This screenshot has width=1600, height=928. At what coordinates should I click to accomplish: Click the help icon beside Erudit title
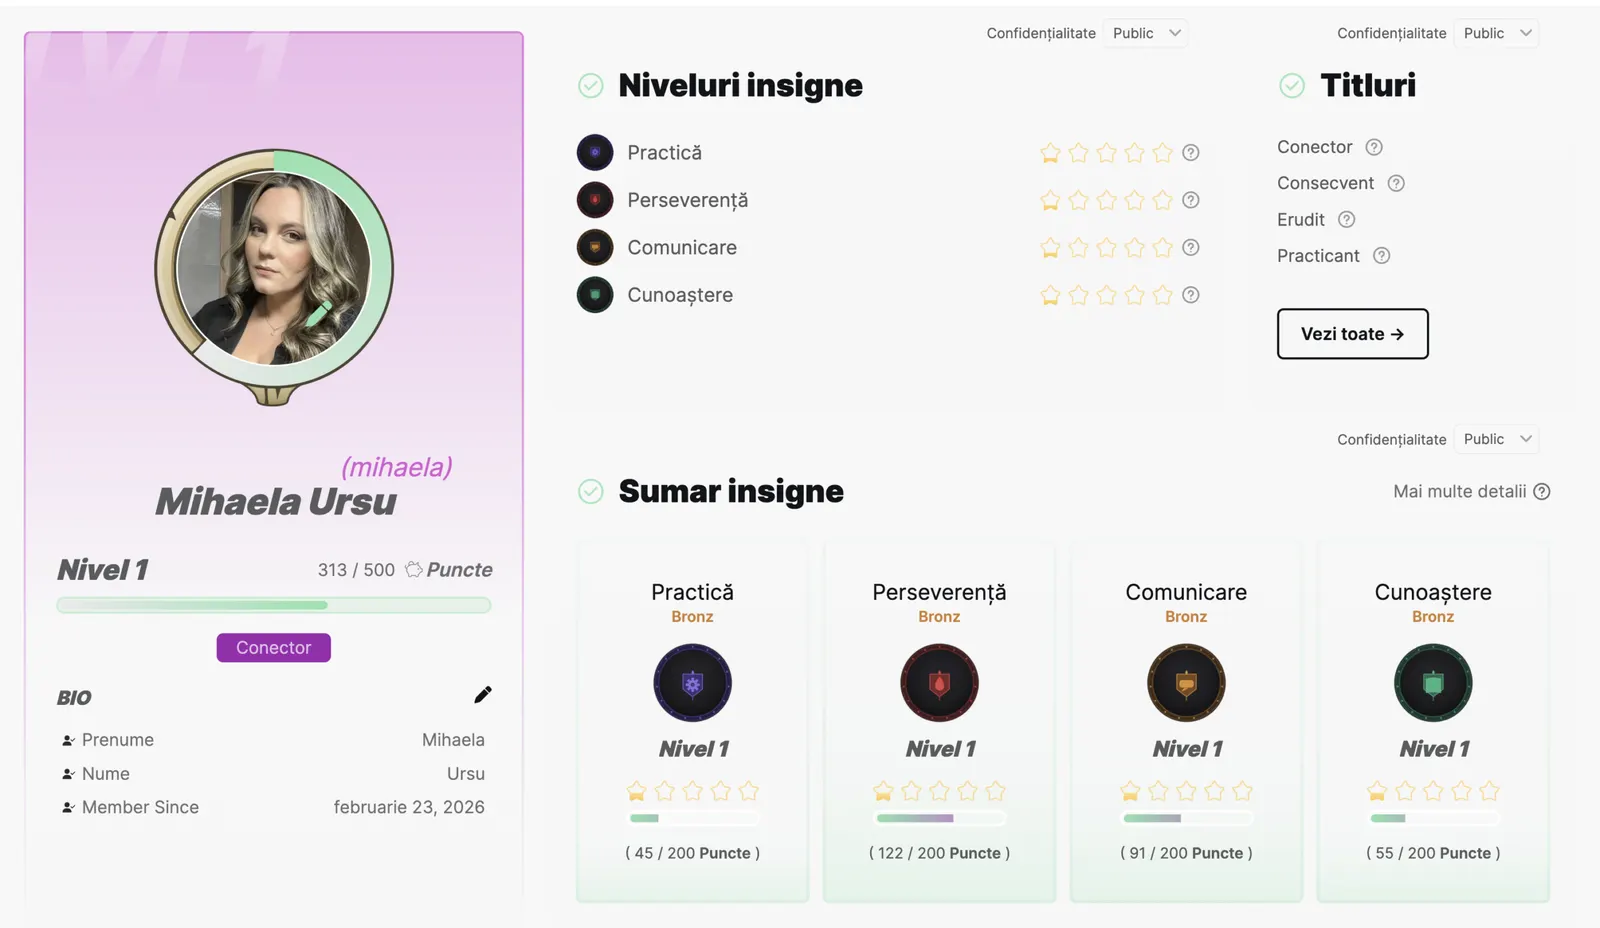click(x=1346, y=219)
